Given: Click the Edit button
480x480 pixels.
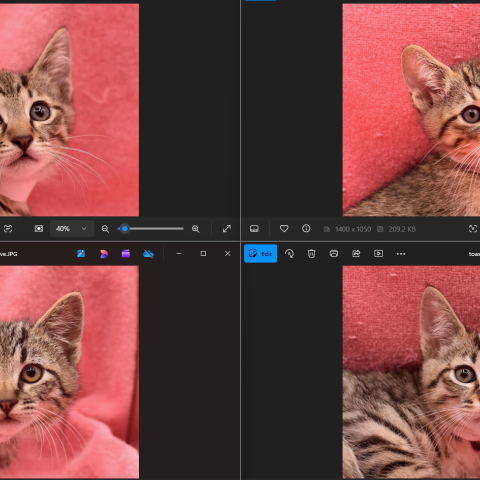Looking at the screenshot, I should click(260, 254).
